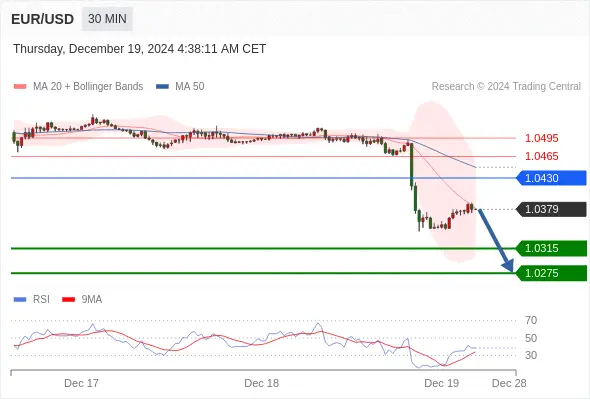Click the RSI legend label
The image size is (590, 400).
[41, 300]
